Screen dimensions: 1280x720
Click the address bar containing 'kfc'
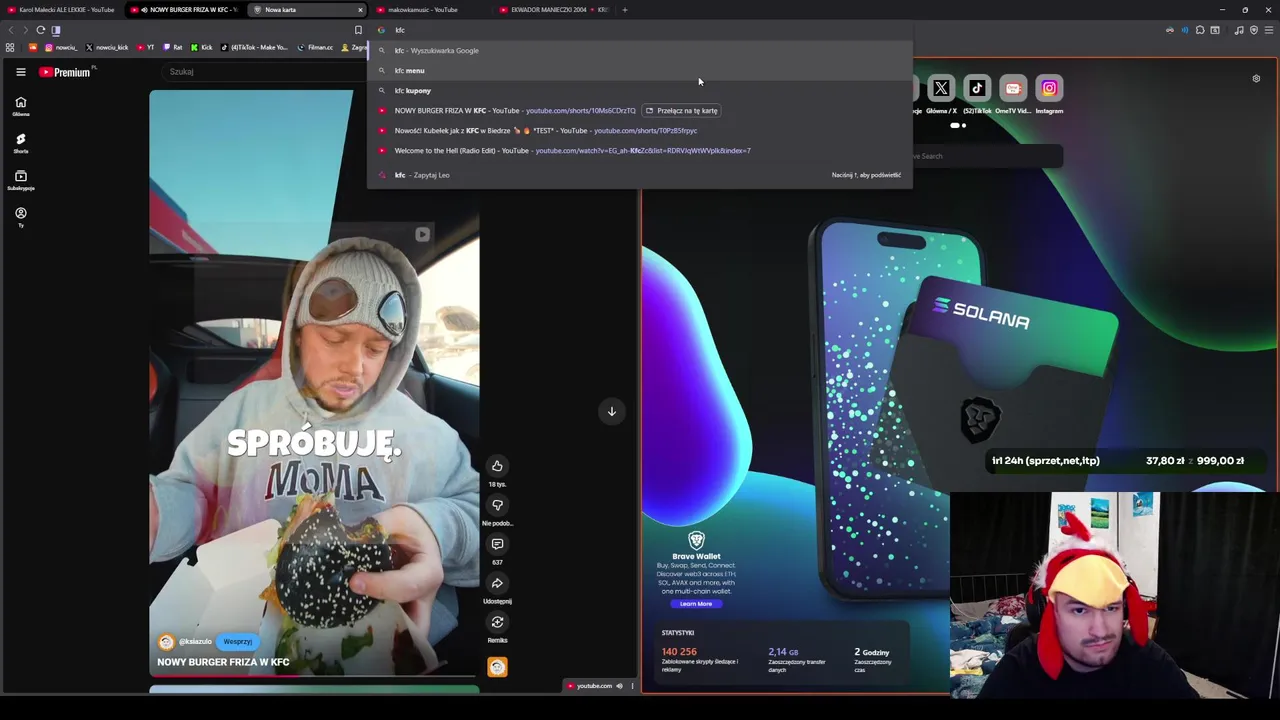point(640,30)
